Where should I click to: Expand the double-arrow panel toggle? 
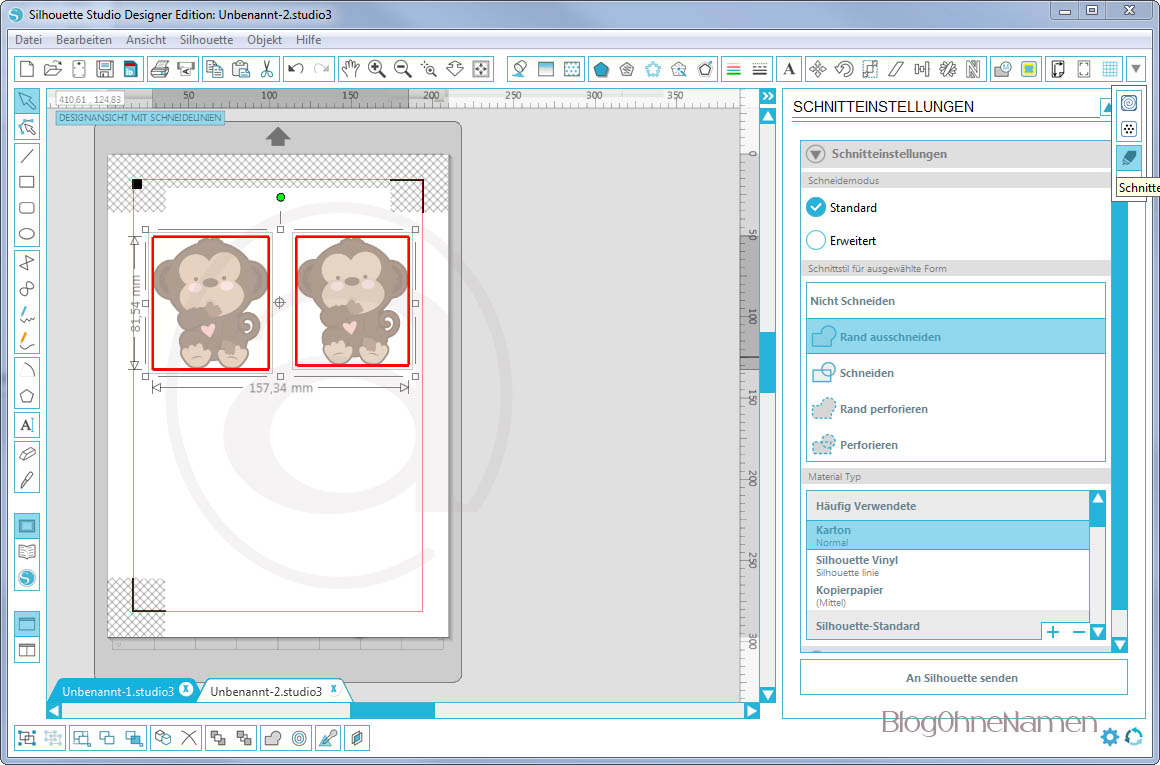[768, 96]
